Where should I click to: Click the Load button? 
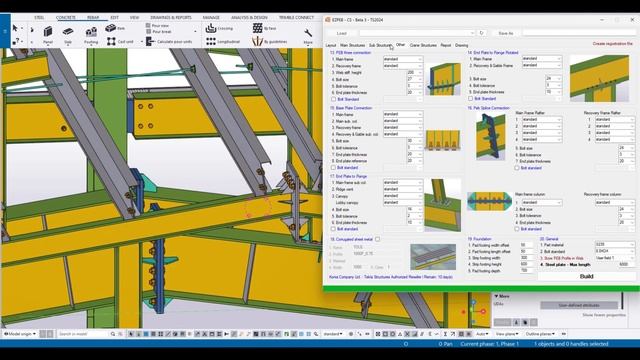342,33
